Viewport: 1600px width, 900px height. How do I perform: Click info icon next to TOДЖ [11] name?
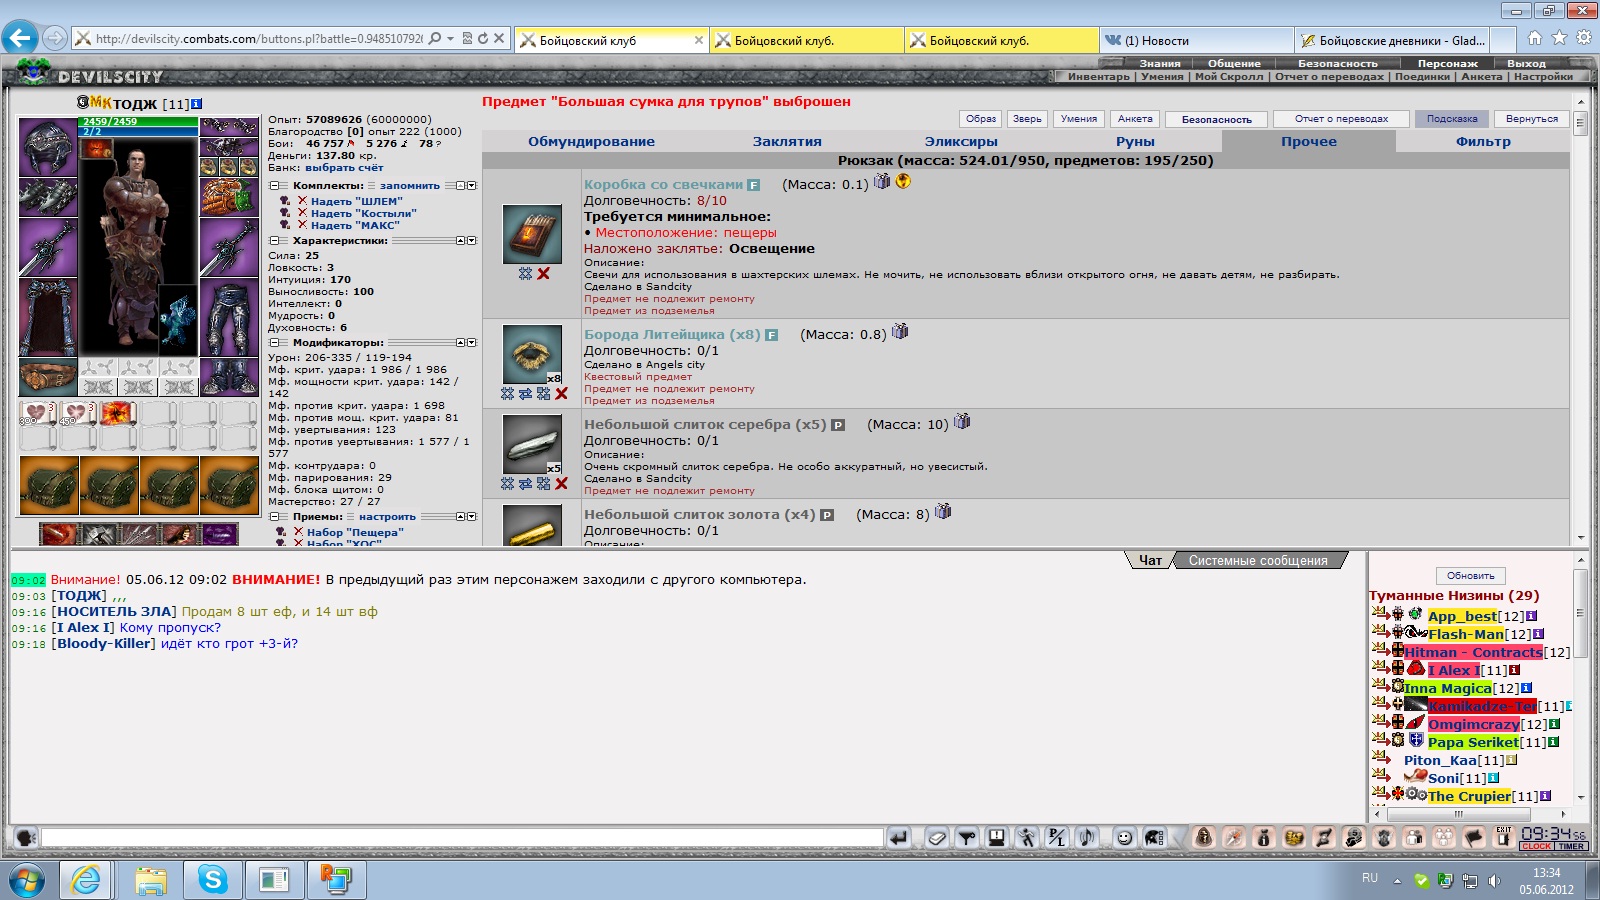pyautogui.click(x=197, y=104)
